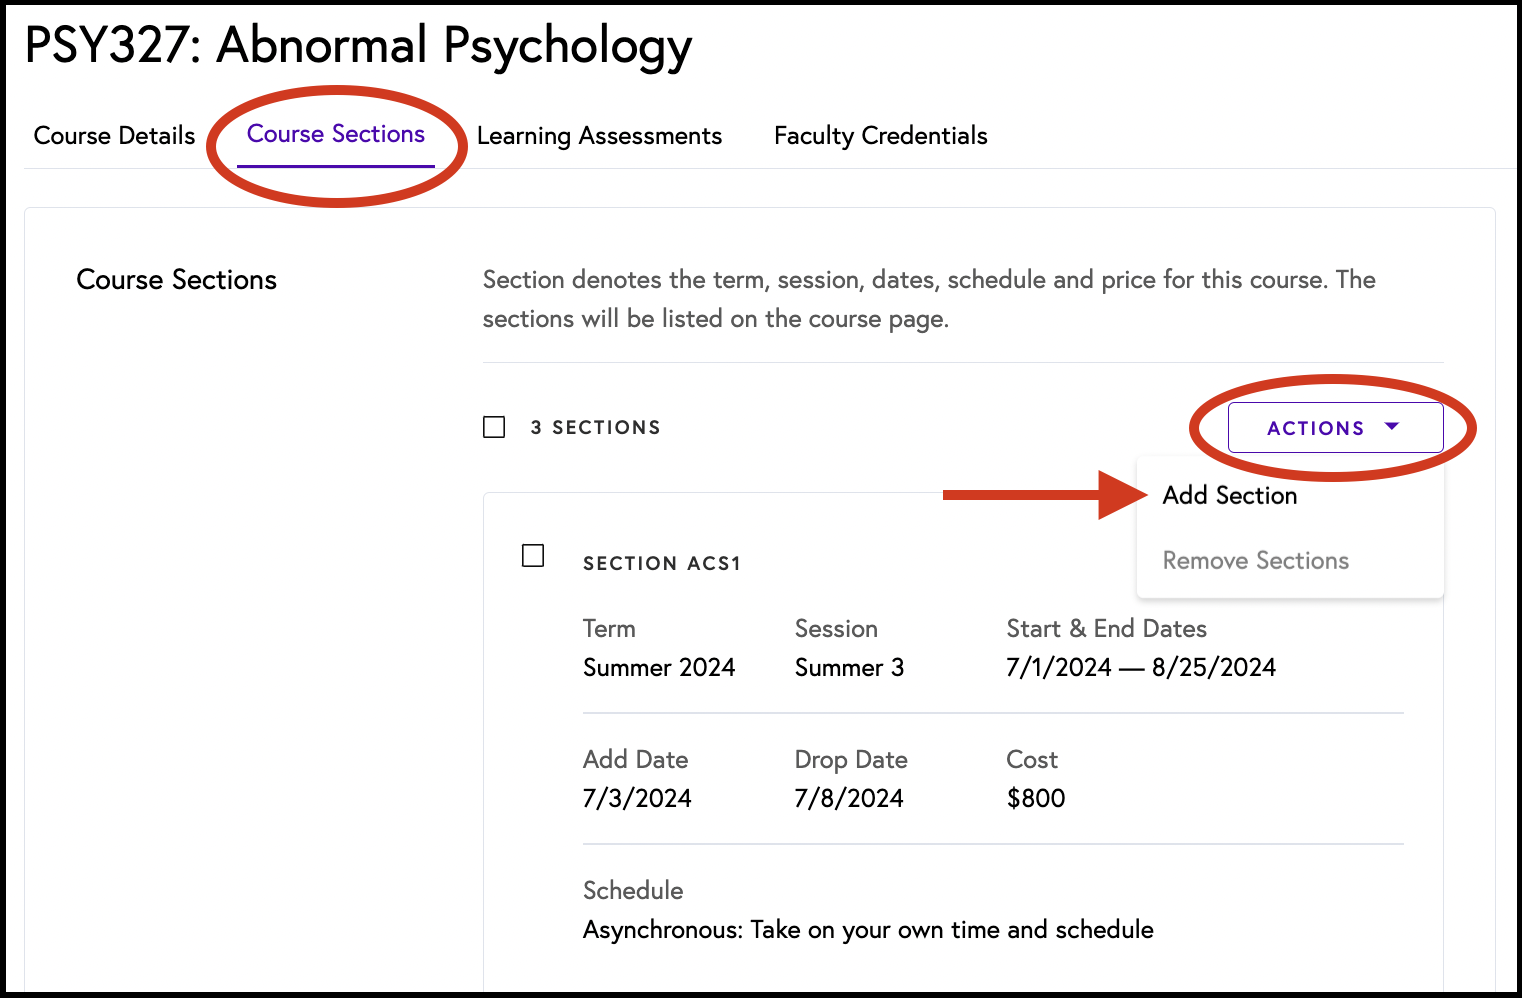Choose Remove Sections menu entry
The width and height of the screenshot is (1522, 998).
click(x=1256, y=560)
